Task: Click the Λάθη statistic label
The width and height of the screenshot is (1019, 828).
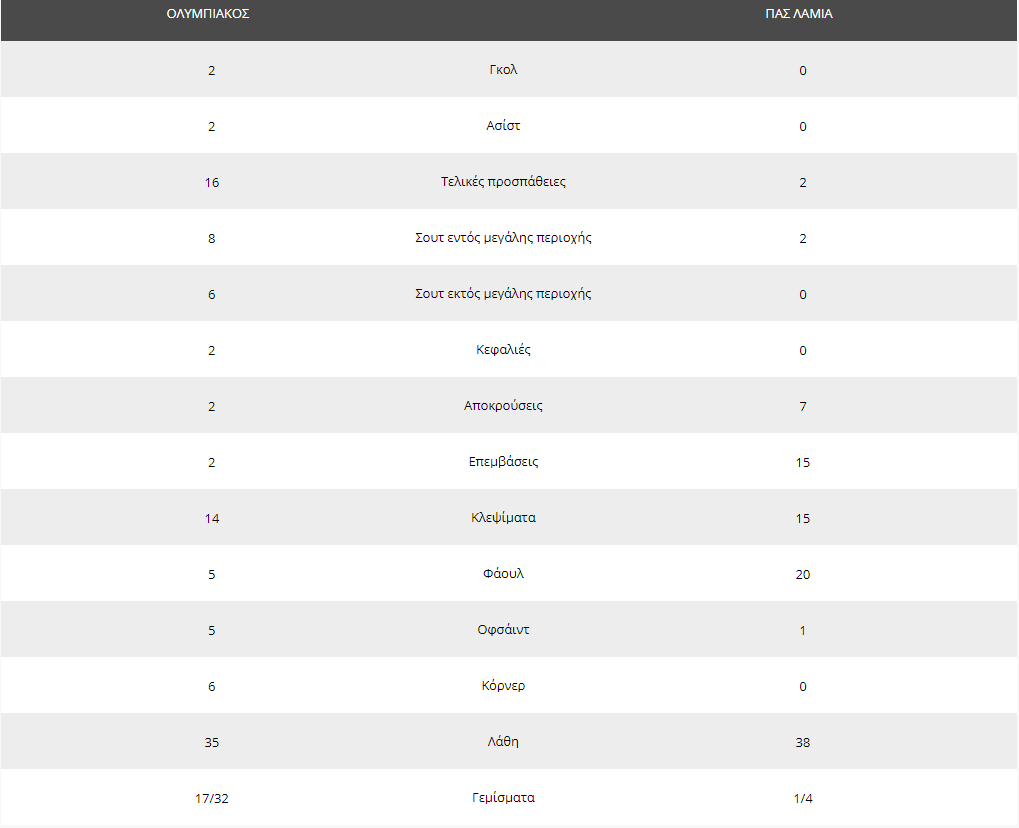Action: tap(503, 742)
